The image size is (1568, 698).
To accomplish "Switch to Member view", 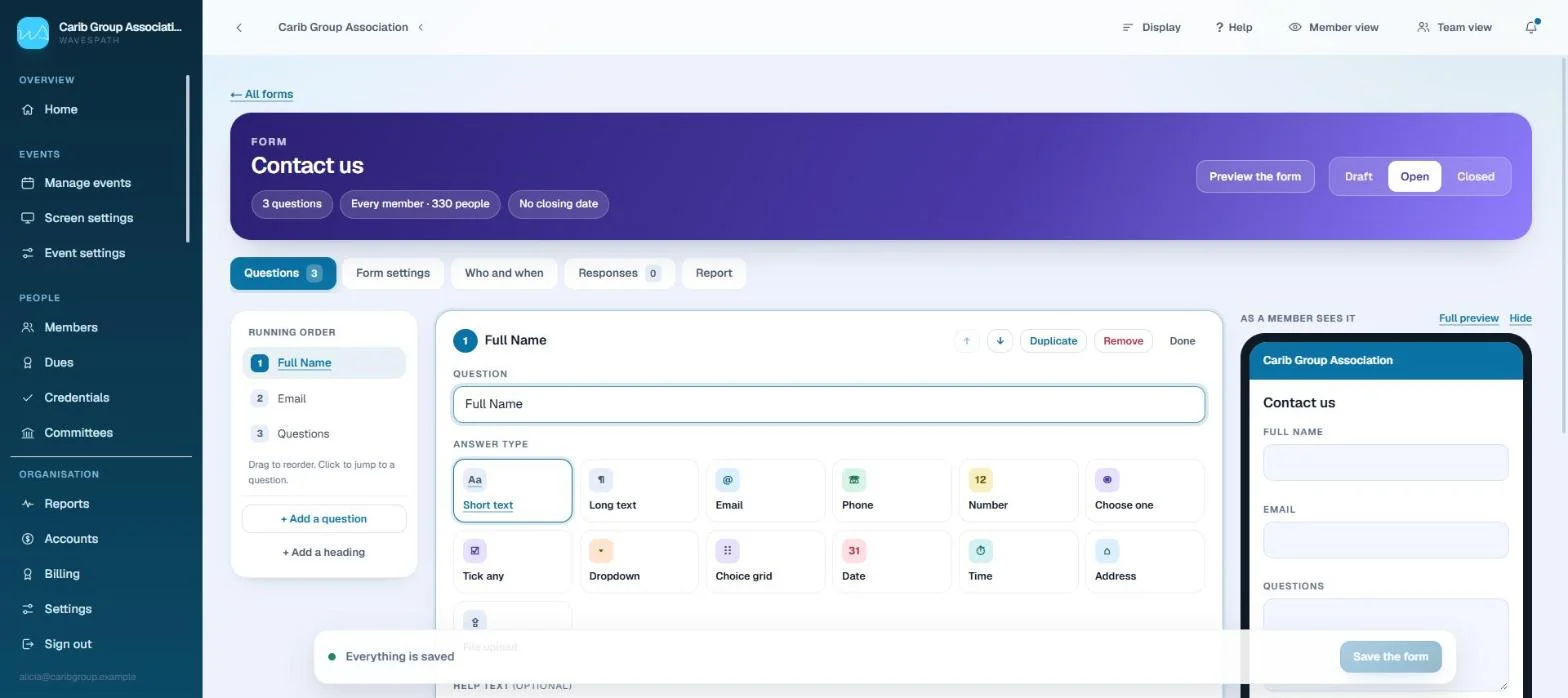I will (x=1333, y=27).
